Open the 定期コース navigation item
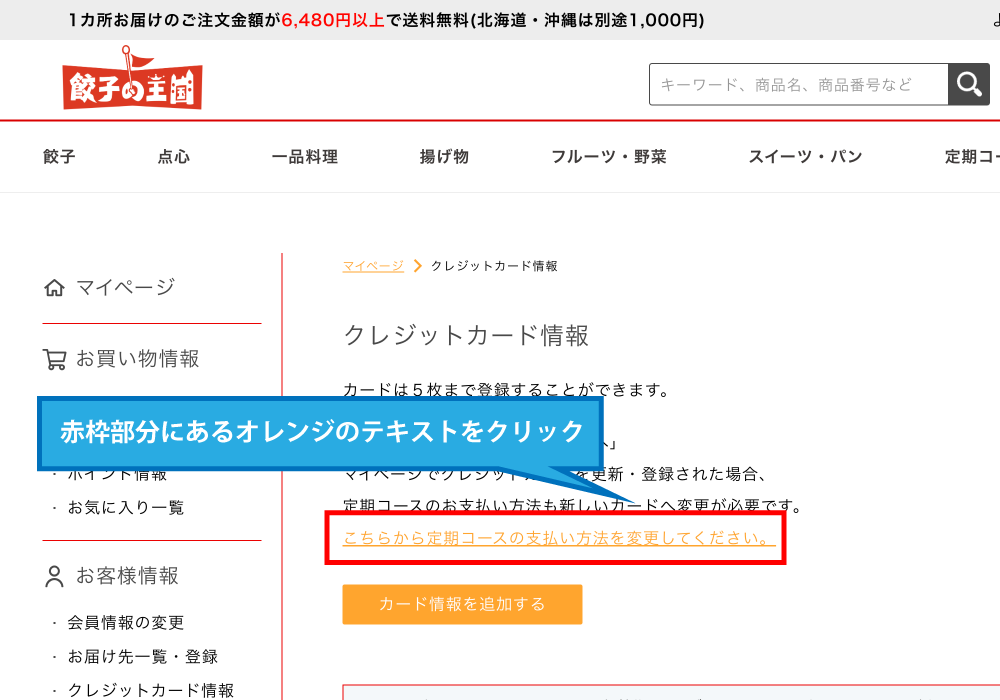1000x700 pixels. 972,156
